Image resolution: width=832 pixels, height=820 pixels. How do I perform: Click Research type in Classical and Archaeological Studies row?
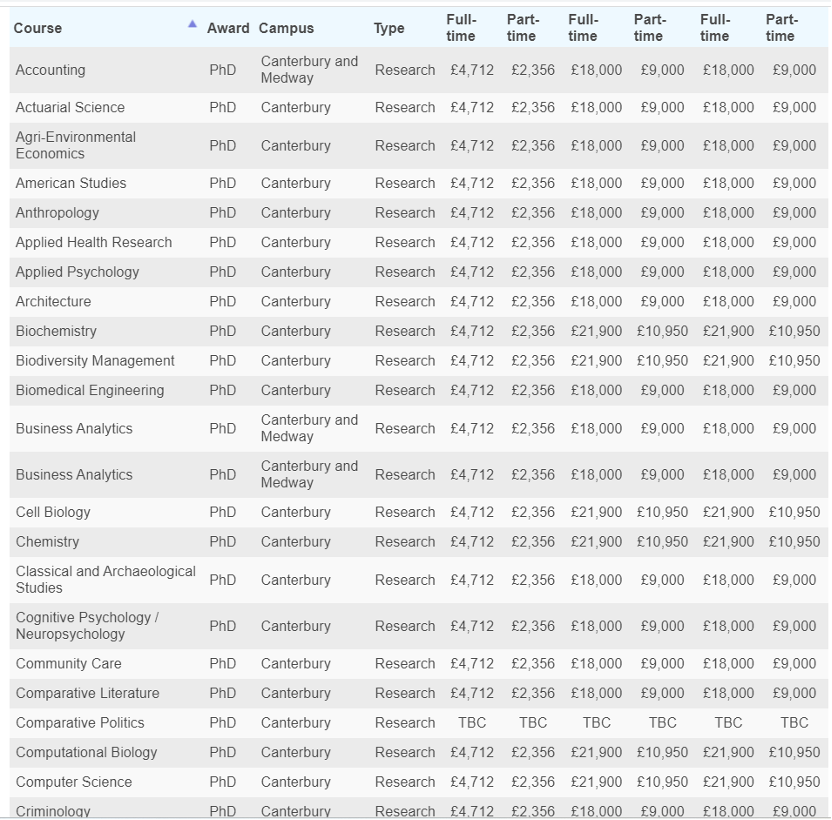(405, 580)
